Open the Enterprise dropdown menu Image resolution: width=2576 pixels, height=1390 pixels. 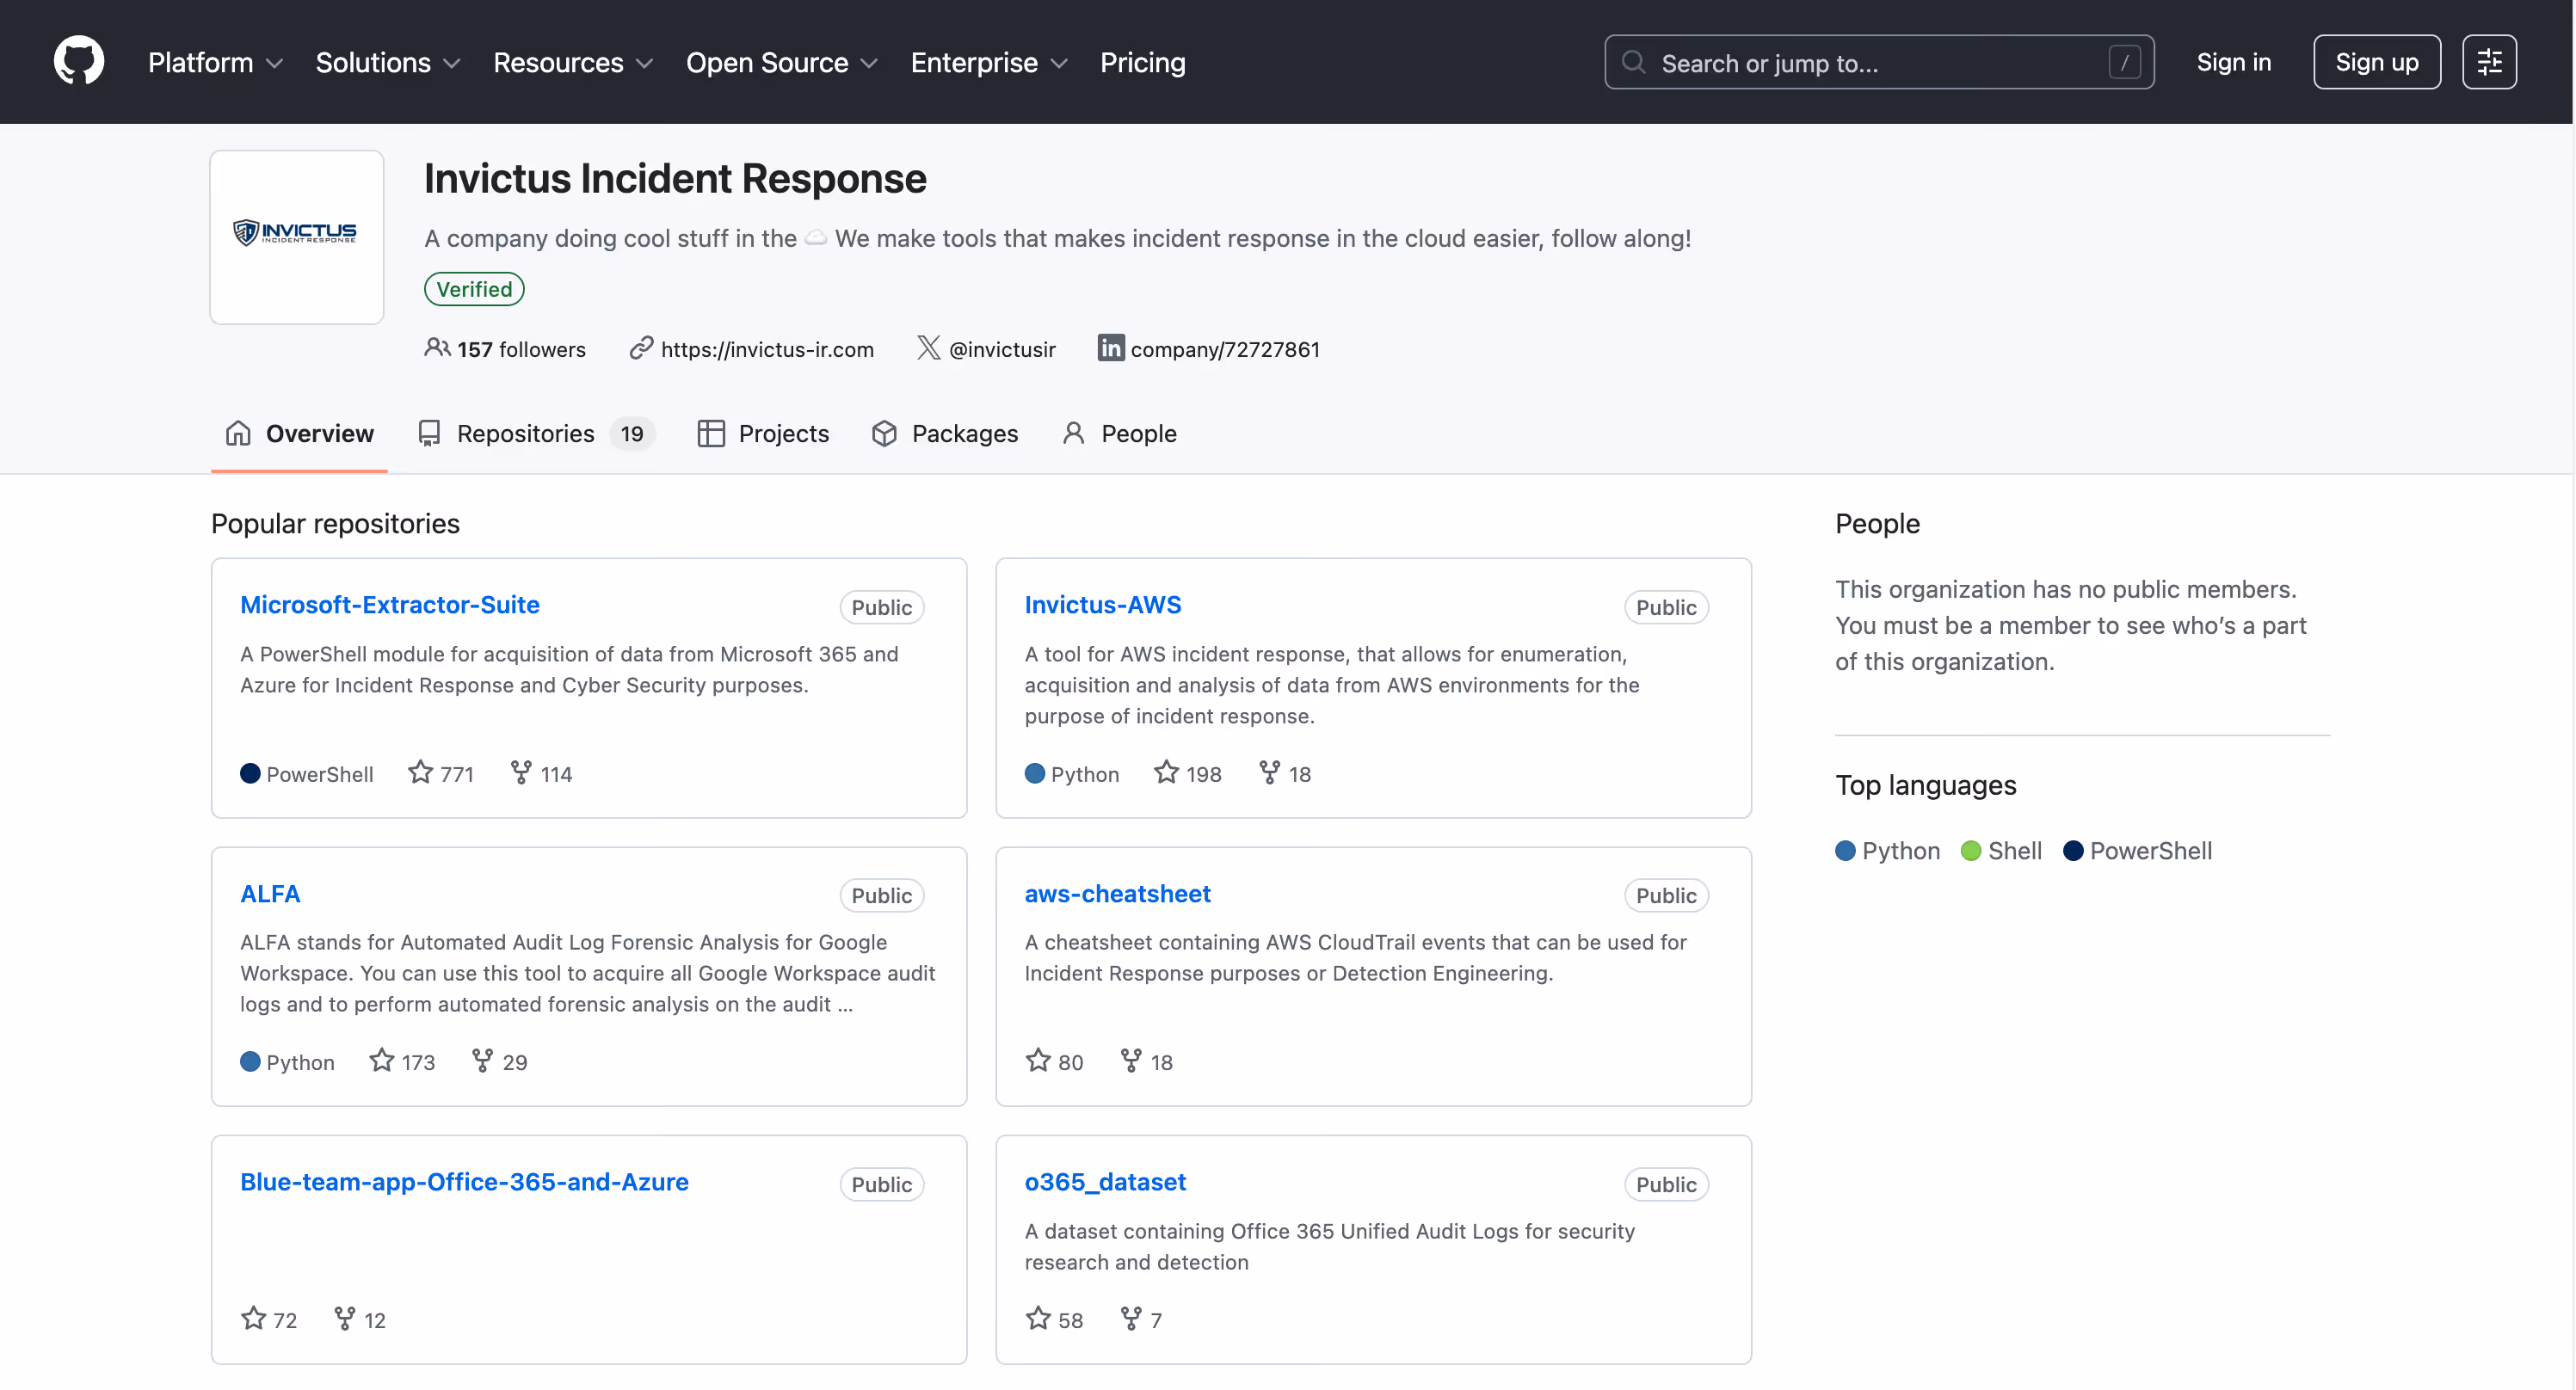989,62
